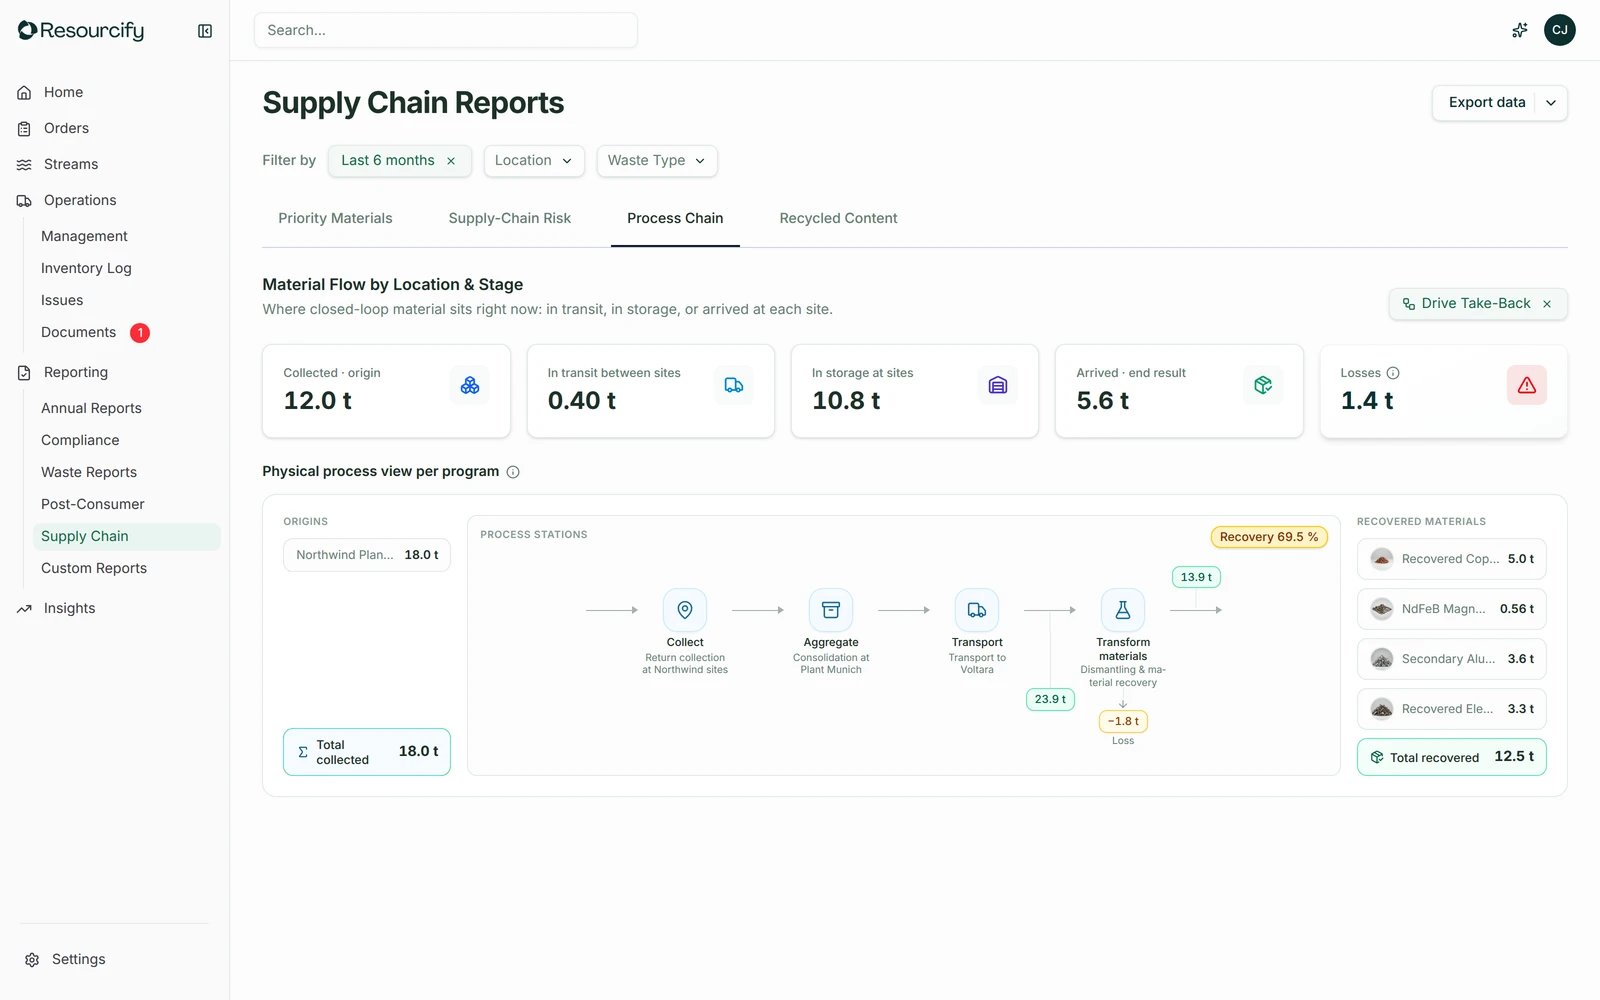Click the In storage warehouse icon
This screenshot has width=1600, height=1000.
(x=998, y=385)
